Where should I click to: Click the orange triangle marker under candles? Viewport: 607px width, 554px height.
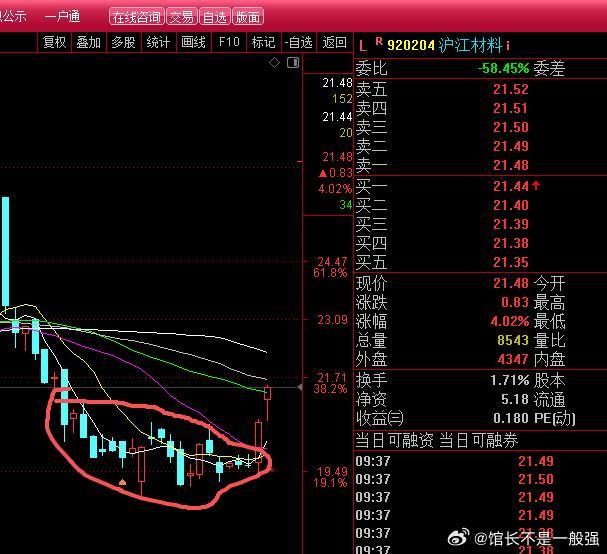click(x=122, y=482)
